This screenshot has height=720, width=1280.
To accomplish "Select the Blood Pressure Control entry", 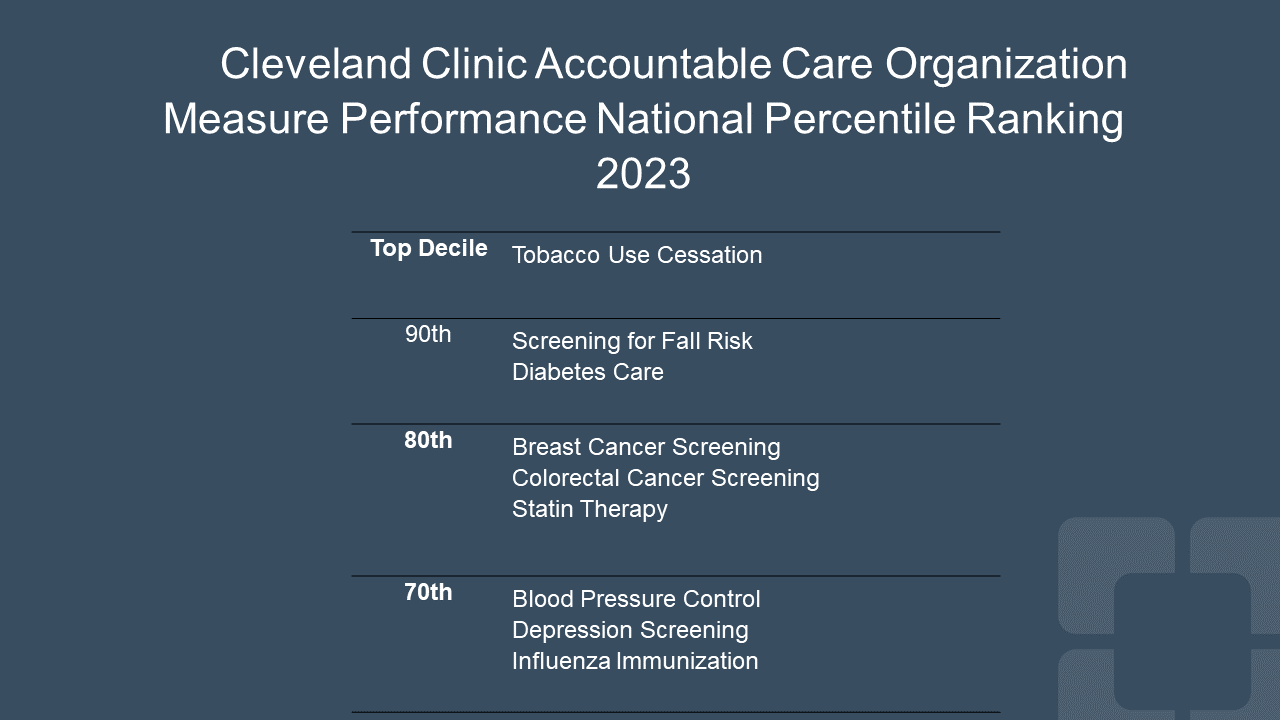I will tap(636, 599).
